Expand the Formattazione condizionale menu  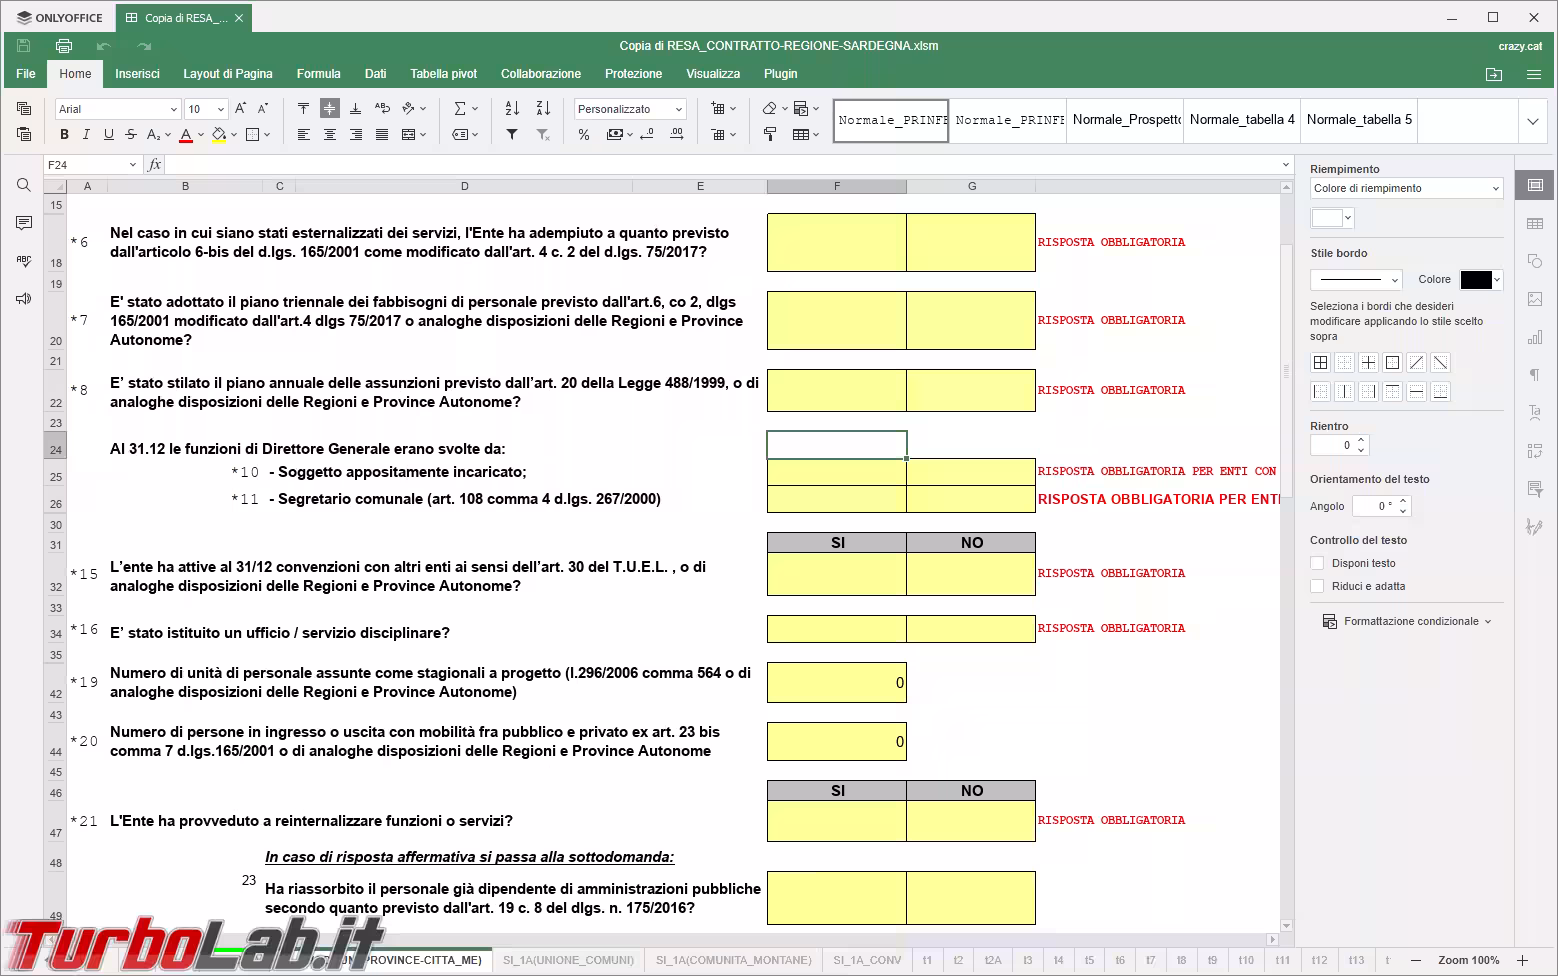pyautogui.click(x=1407, y=622)
